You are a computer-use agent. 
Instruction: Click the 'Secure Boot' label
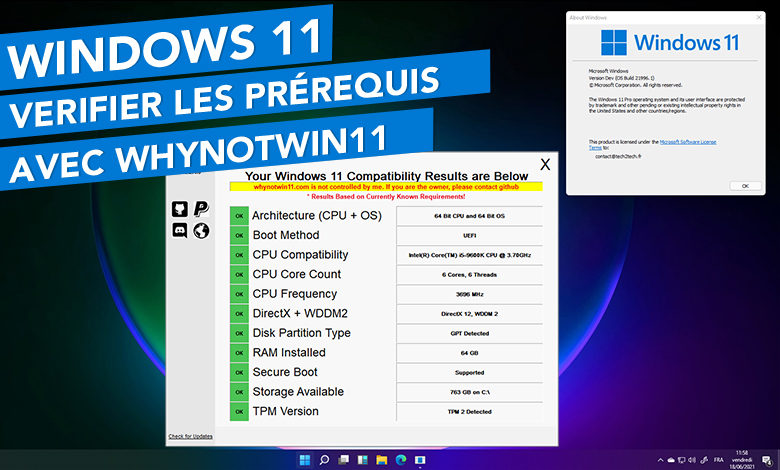285,372
